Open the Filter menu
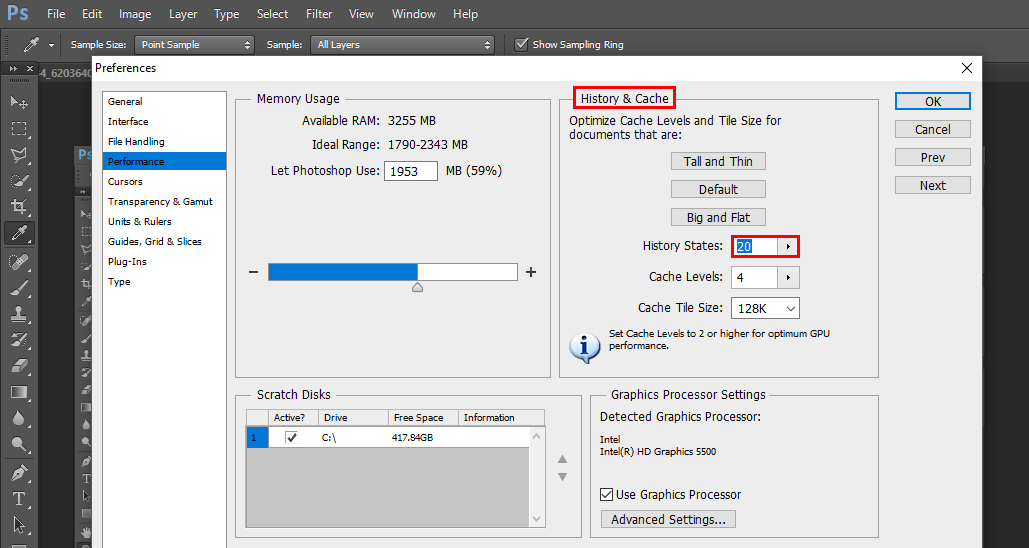 (x=319, y=14)
